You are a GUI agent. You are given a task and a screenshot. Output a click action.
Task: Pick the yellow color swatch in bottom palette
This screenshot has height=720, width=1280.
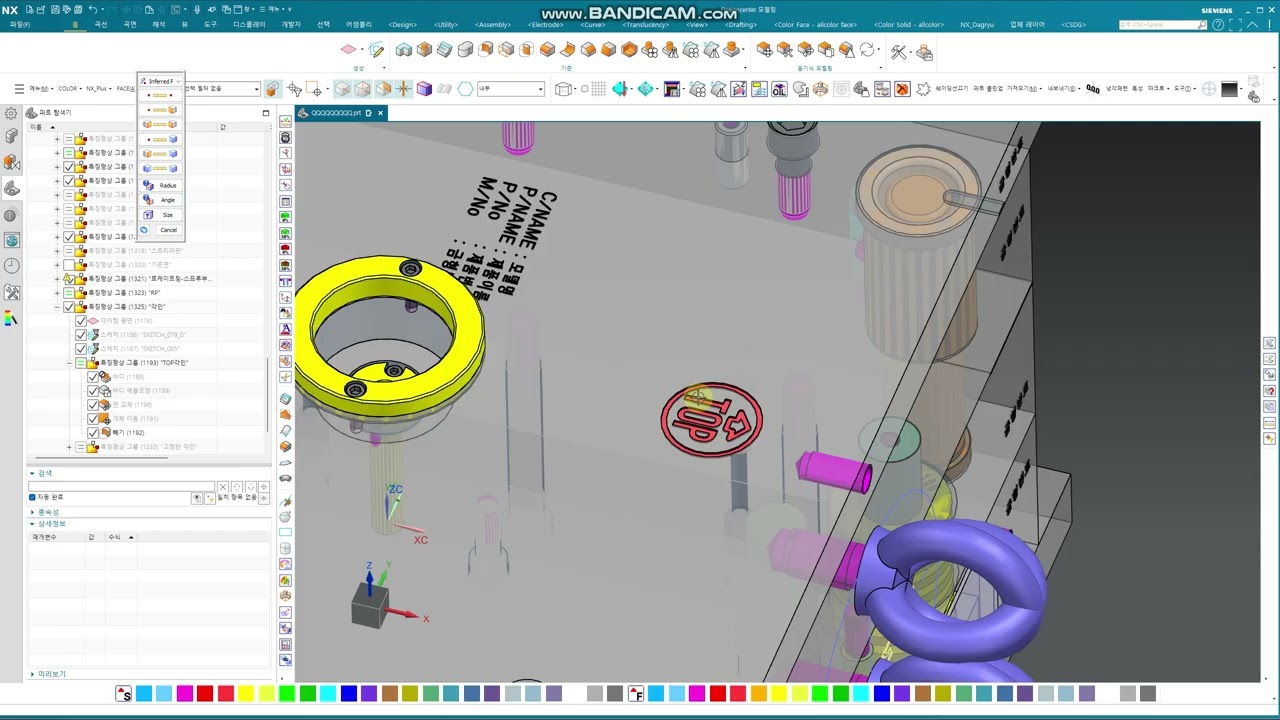[x=246, y=693]
